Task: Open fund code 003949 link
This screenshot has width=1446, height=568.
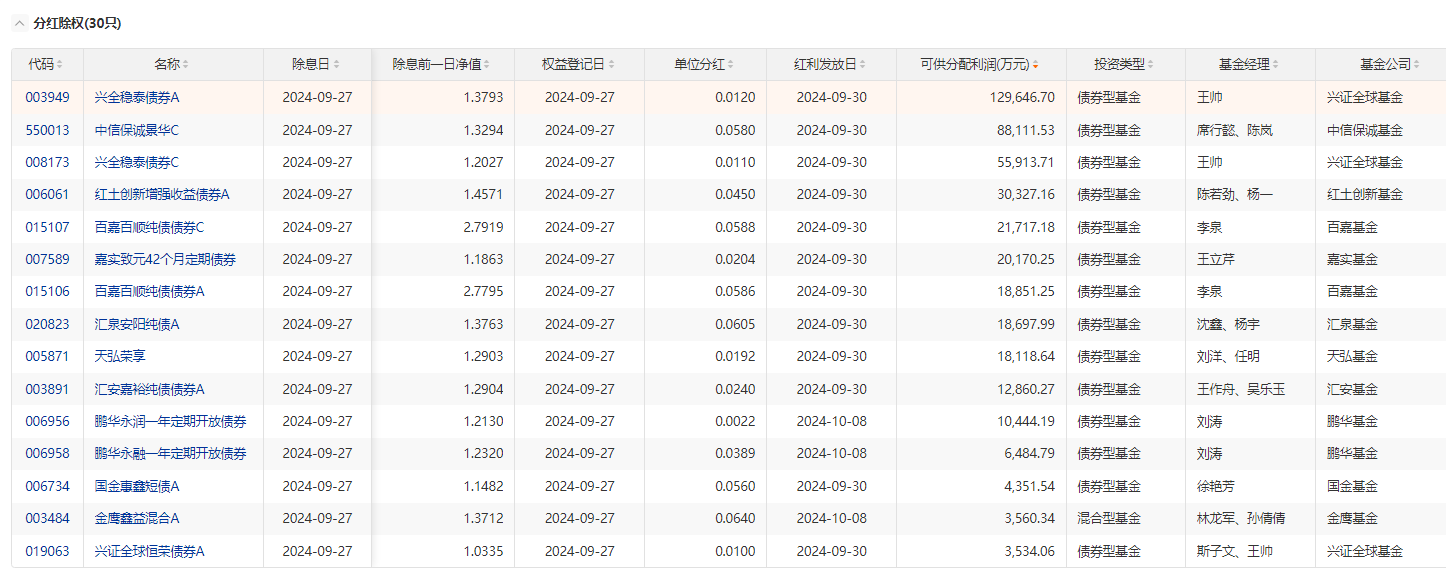Action: [x=47, y=97]
